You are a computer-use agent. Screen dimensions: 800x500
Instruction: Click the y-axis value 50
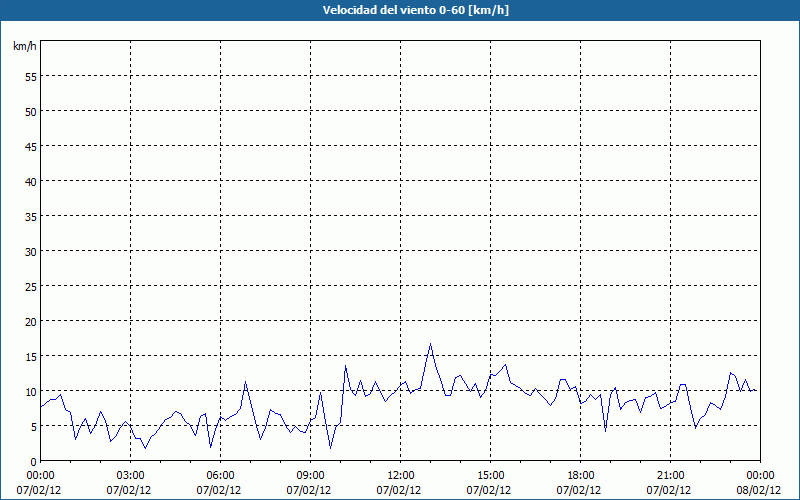coord(31,112)
